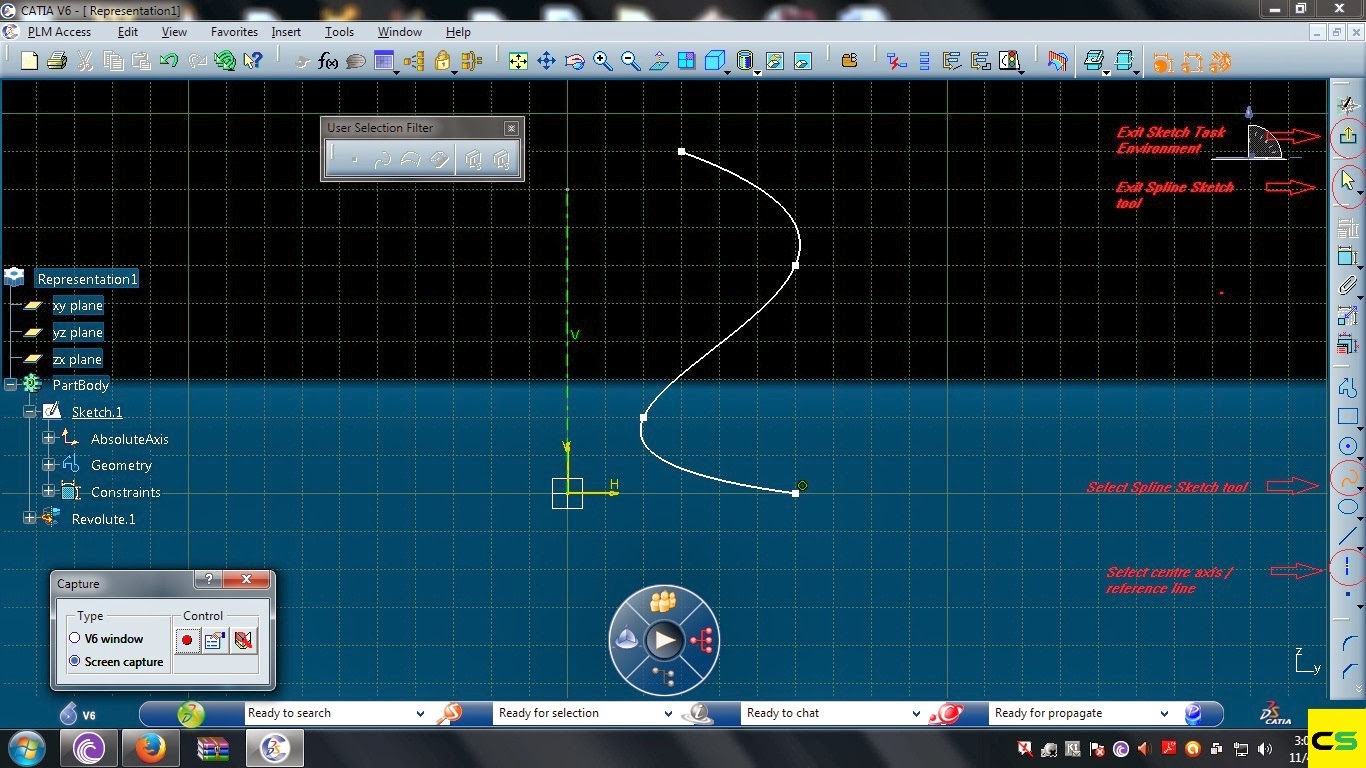Image resolution: width=1366 pixels, height=768 pixels.
Task: Open Firefox from the taskbar
Action: (150, 748)
